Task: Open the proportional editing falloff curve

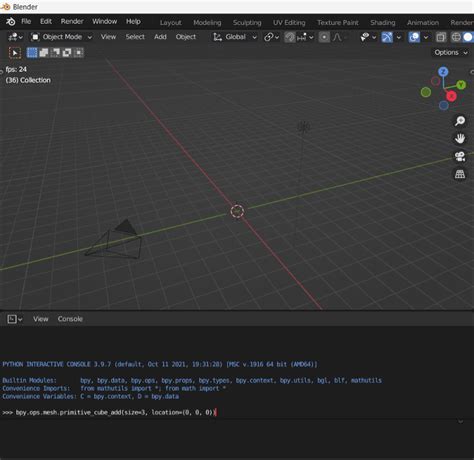Action: (338, 37)
